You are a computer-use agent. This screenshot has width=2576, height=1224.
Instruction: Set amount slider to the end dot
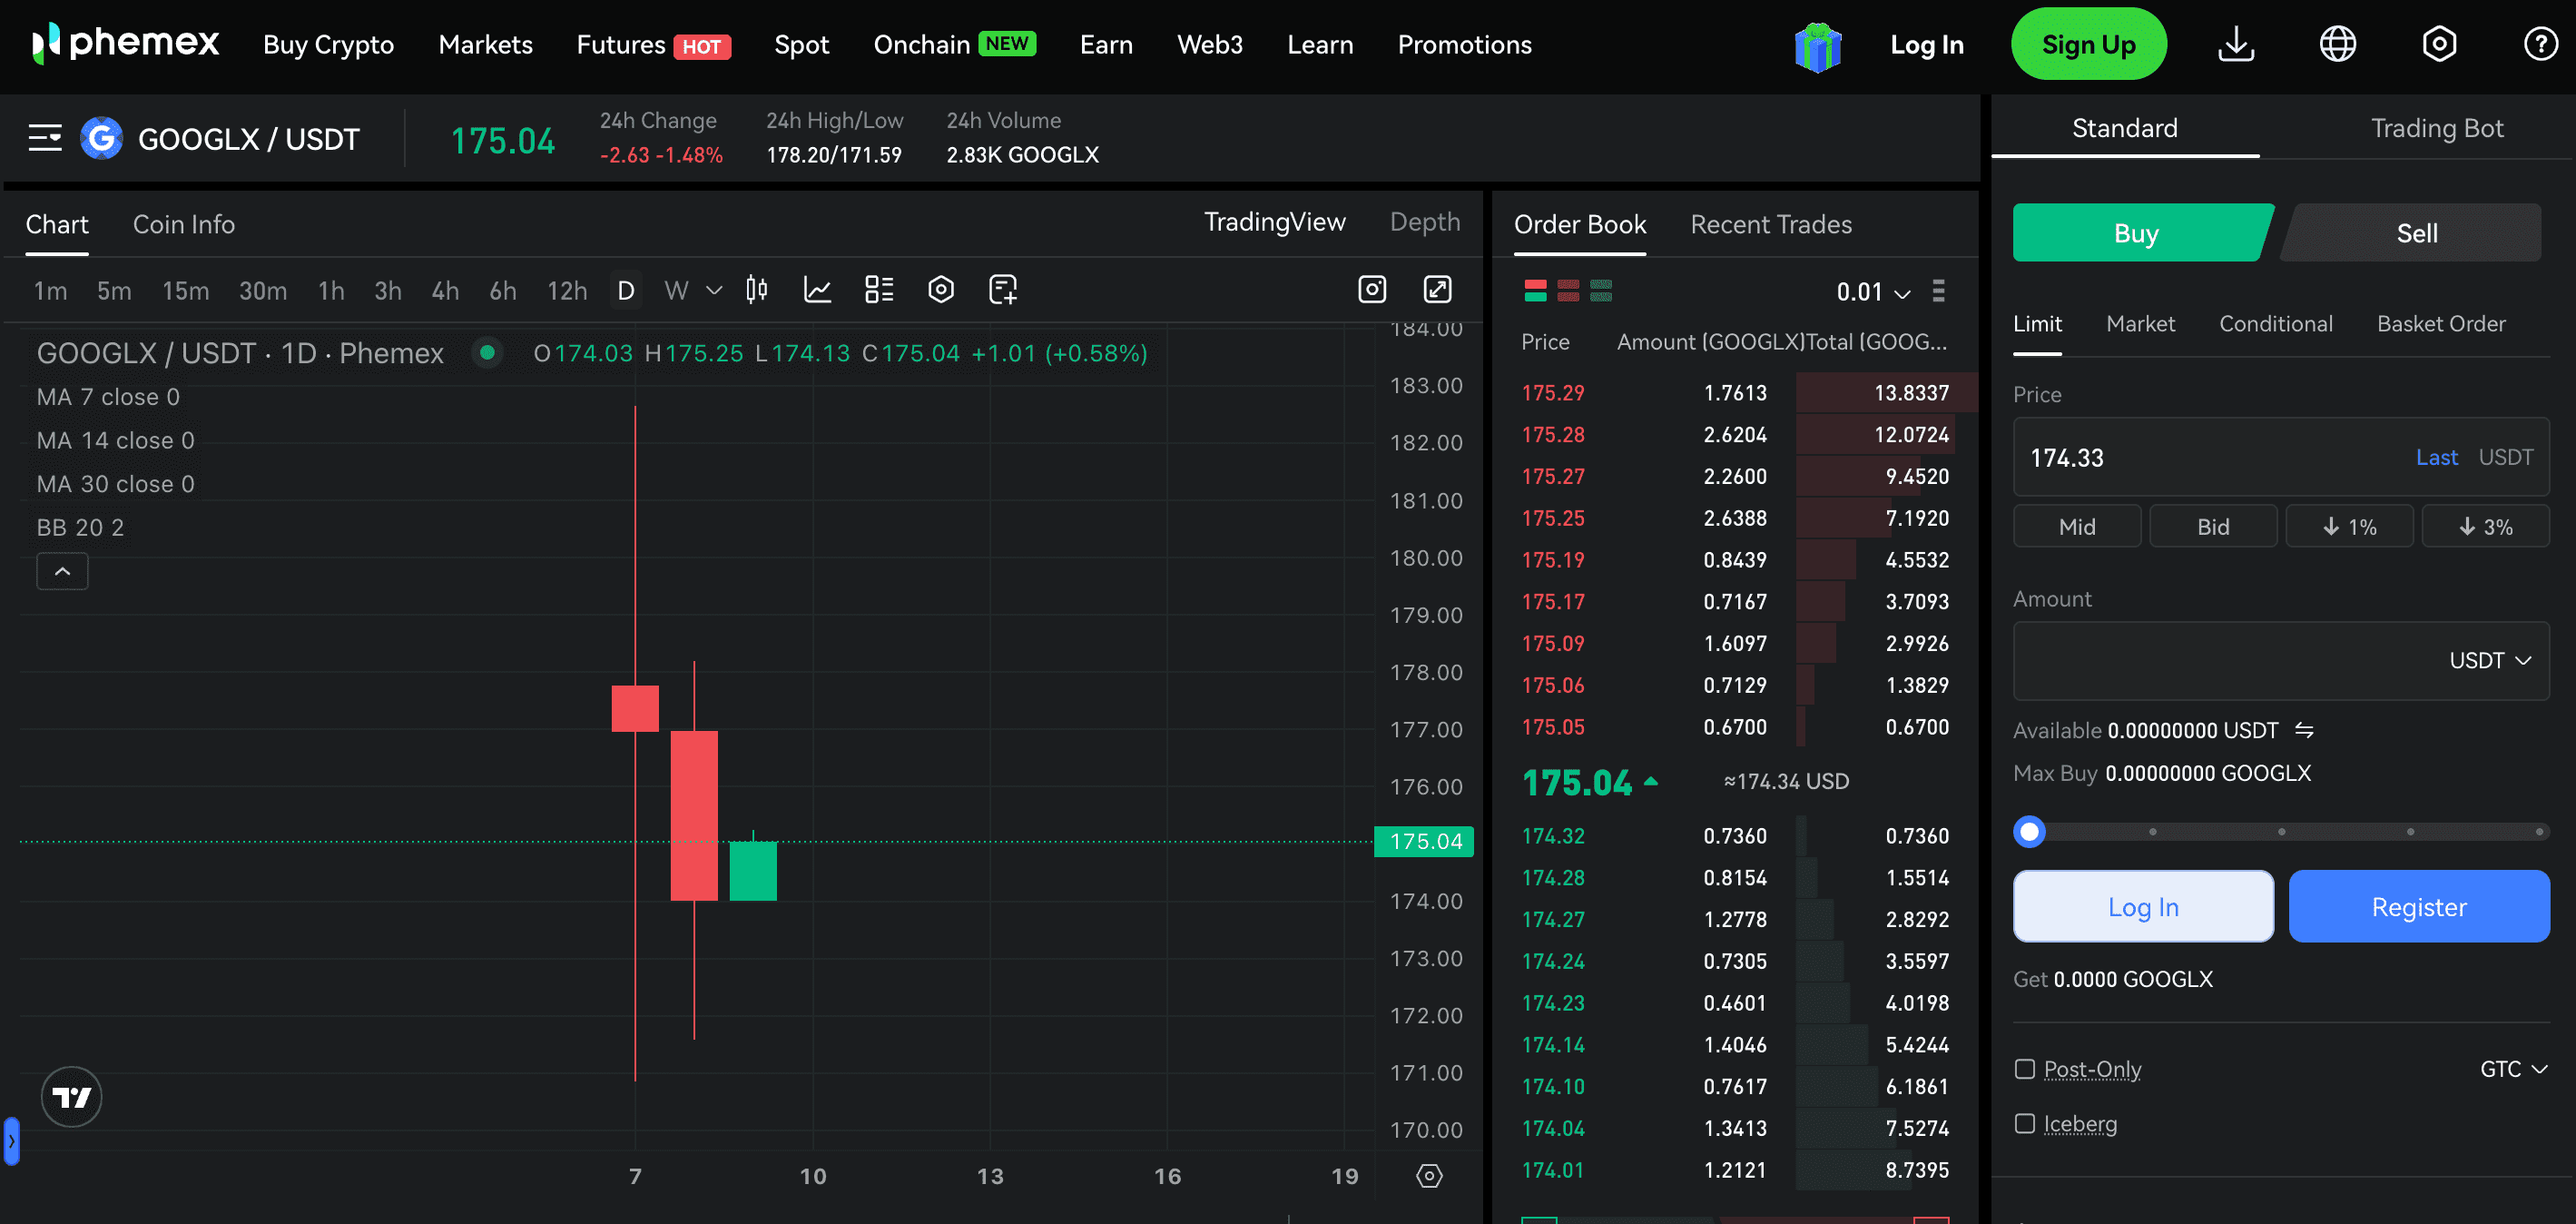[2538, 832]
